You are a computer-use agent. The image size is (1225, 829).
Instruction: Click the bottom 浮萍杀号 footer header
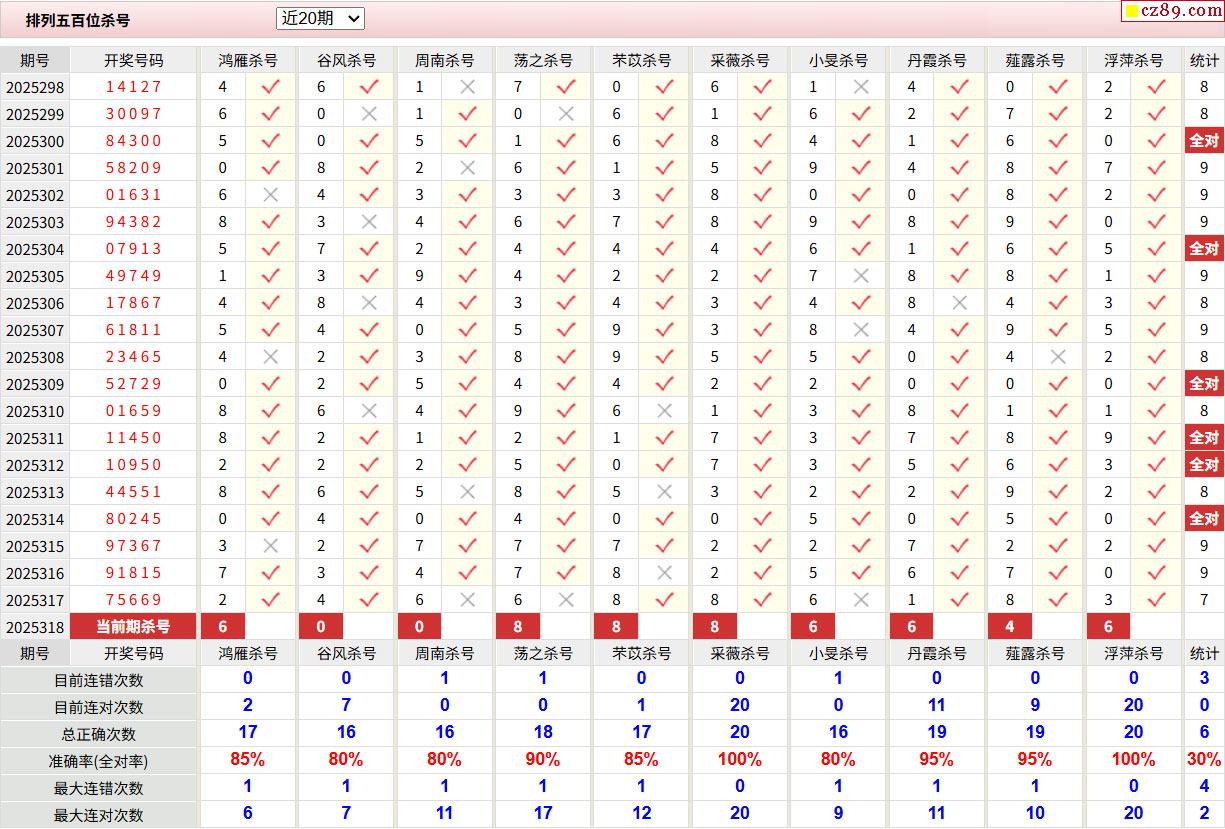coord(1134,653)
